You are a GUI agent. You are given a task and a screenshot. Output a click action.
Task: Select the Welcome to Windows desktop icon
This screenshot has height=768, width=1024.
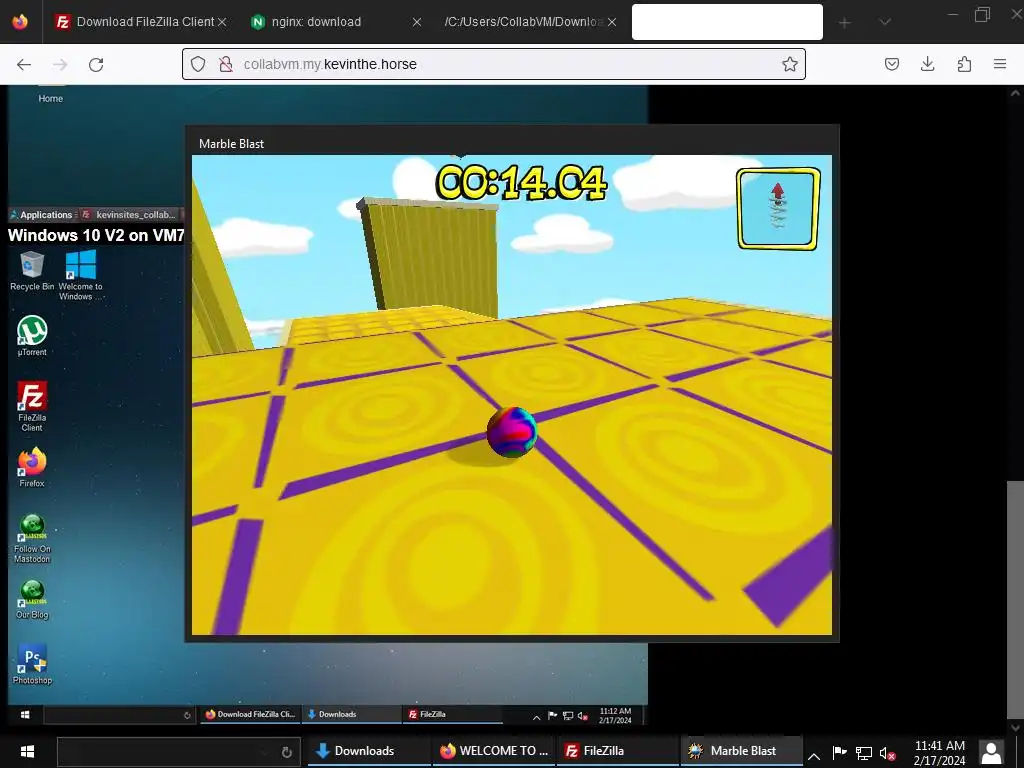pyautogui.click(x=80, y=275)
